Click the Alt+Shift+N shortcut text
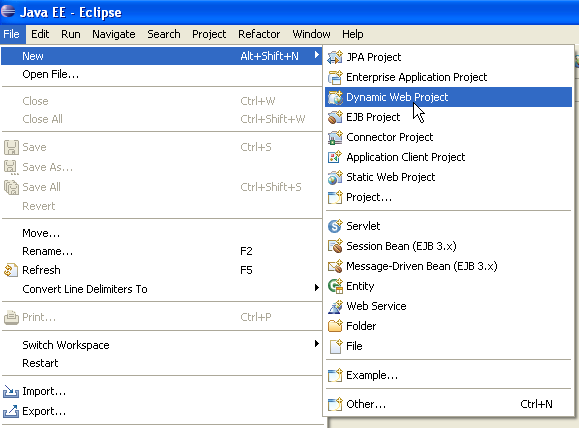The image size is (579, 428). coord(269,56)
